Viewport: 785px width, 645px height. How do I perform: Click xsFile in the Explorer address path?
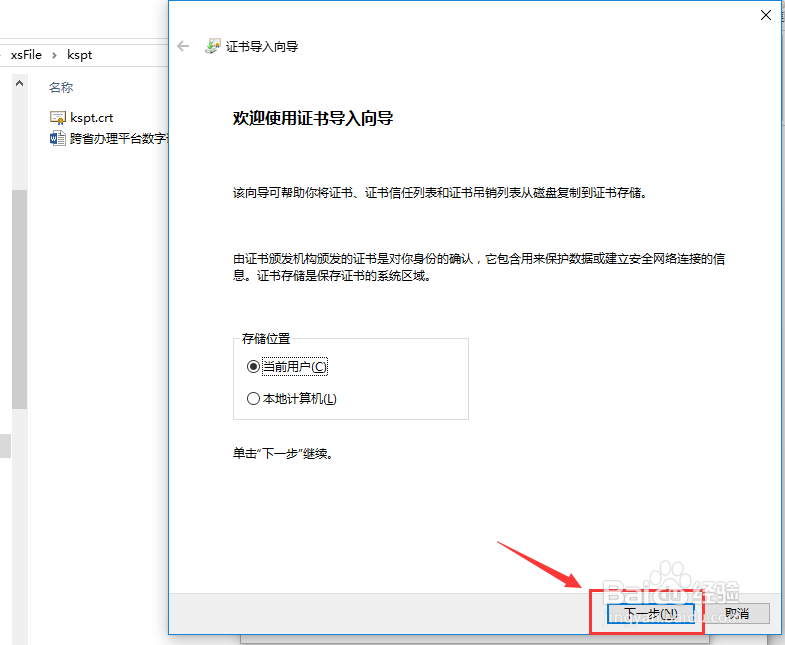point(26,55)
